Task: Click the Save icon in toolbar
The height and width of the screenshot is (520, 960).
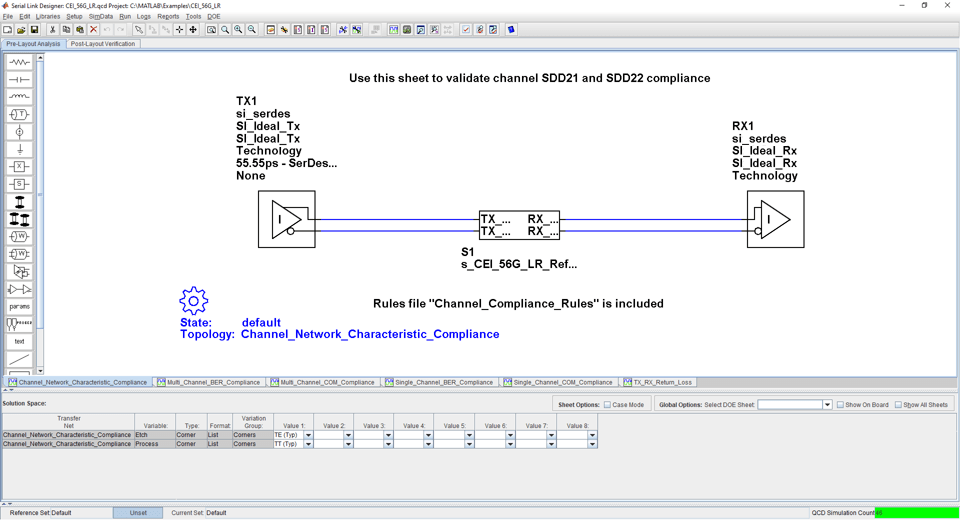Action: pyautogui.click(x=34, y=30)
